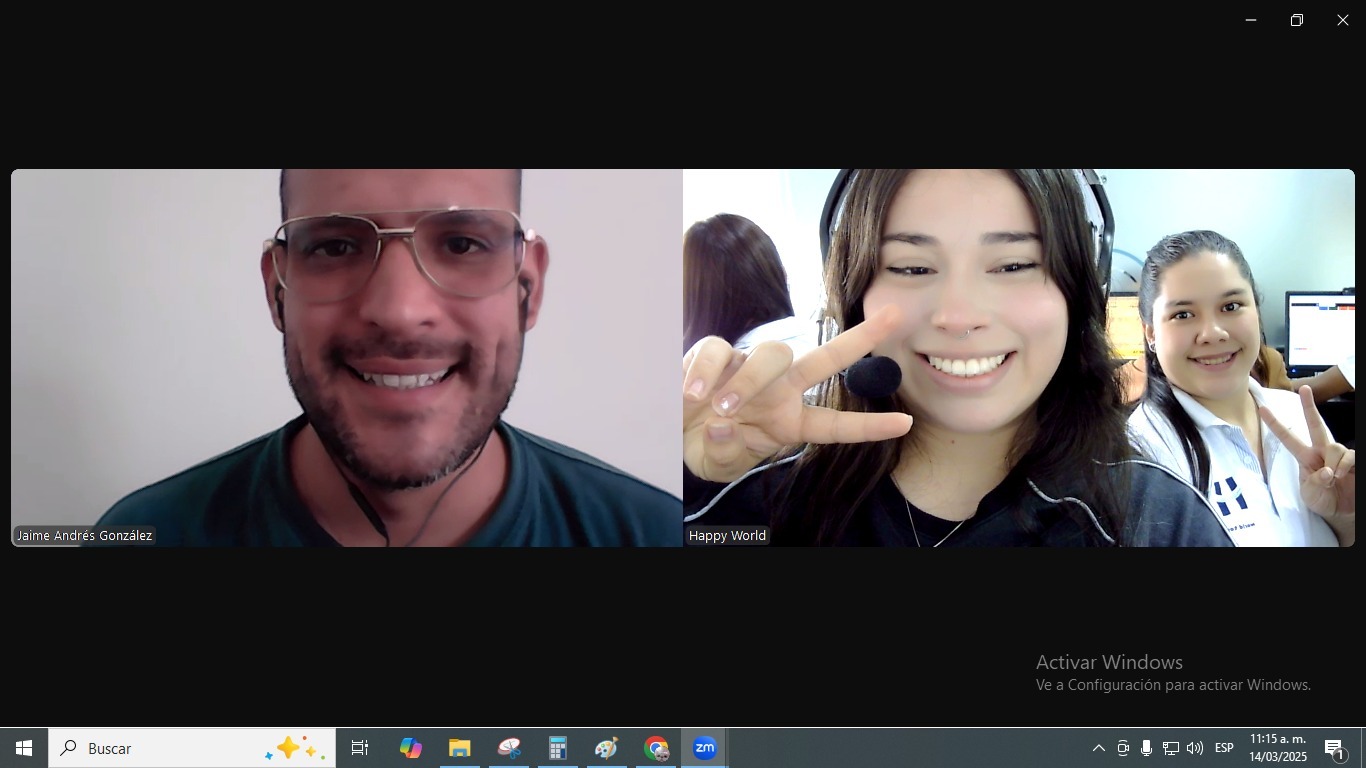Open the notification center with one alert
1366x768 pixels.
pos(1334,748)
